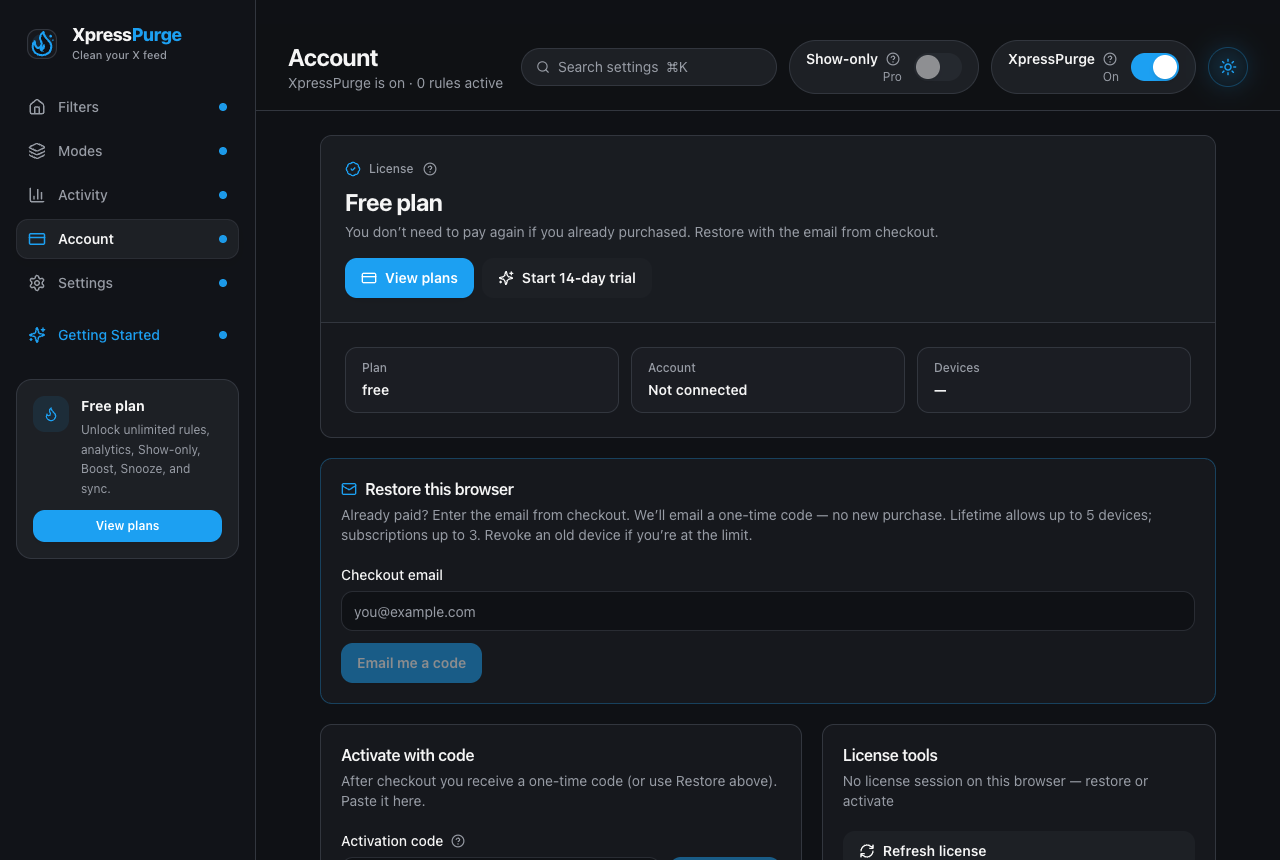The image size is (1280, 860).
Task: Click the License check badge icon
Action: (x=353, y=169)
